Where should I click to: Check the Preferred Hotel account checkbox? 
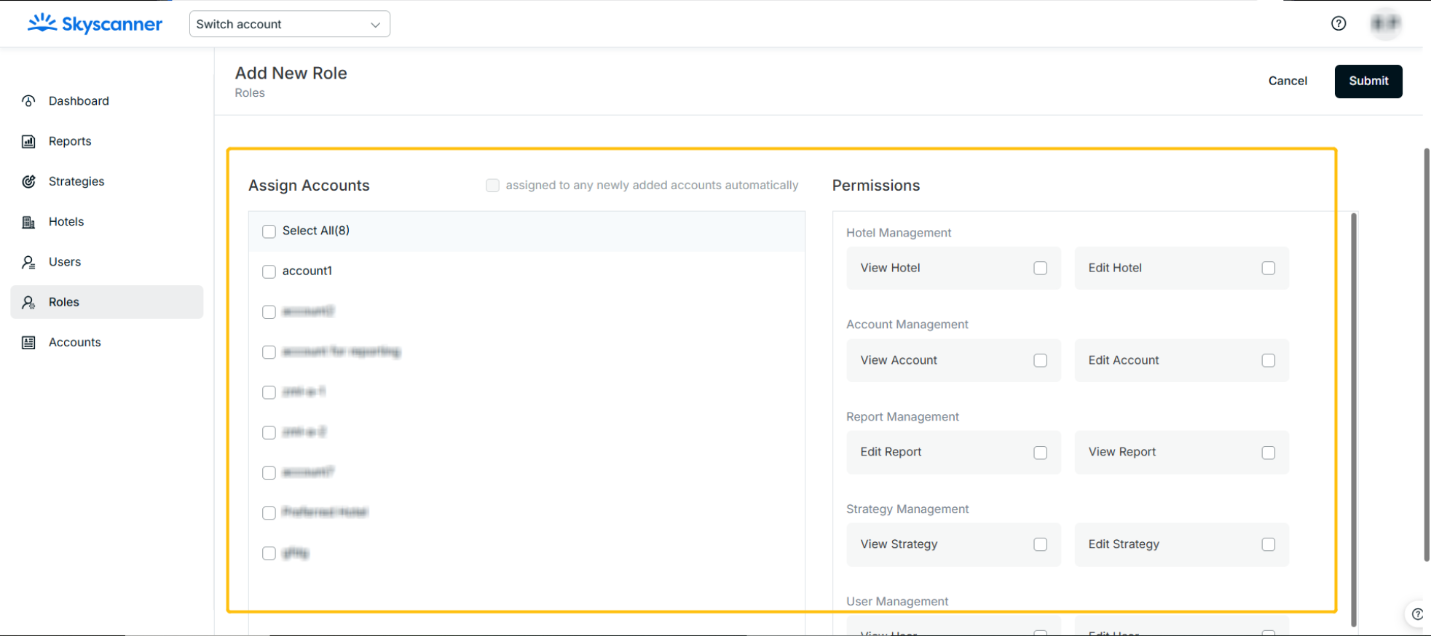[269, 513]
